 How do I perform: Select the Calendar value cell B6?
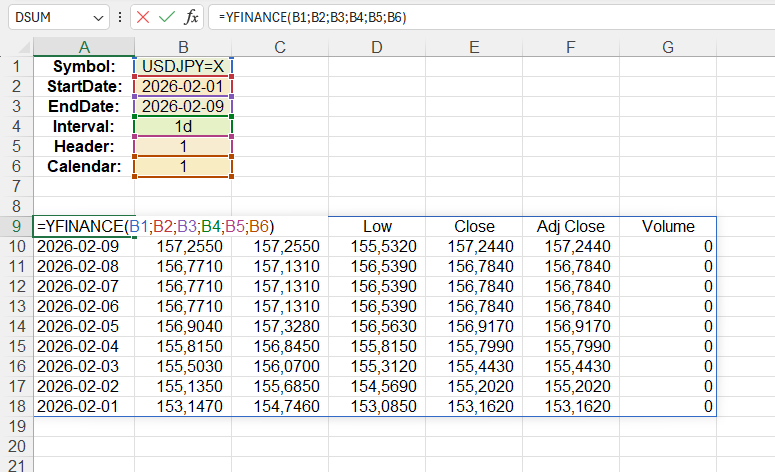coord(183,167)
